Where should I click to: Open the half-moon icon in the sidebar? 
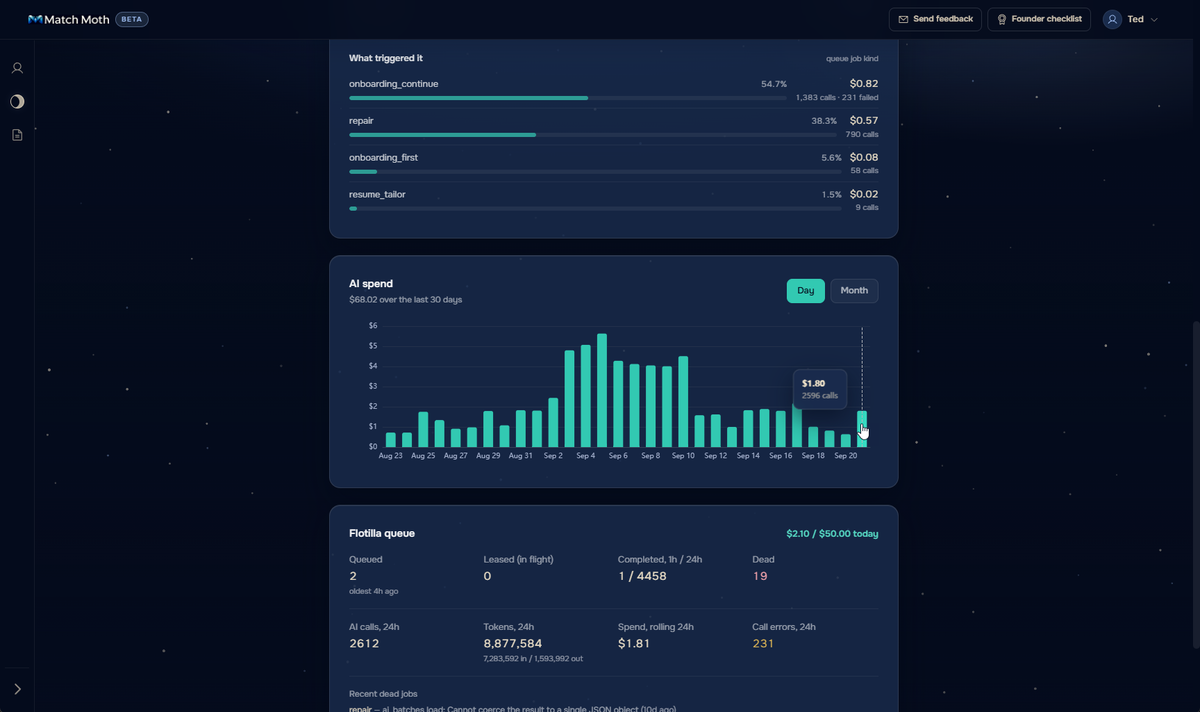tap(17, 101)
